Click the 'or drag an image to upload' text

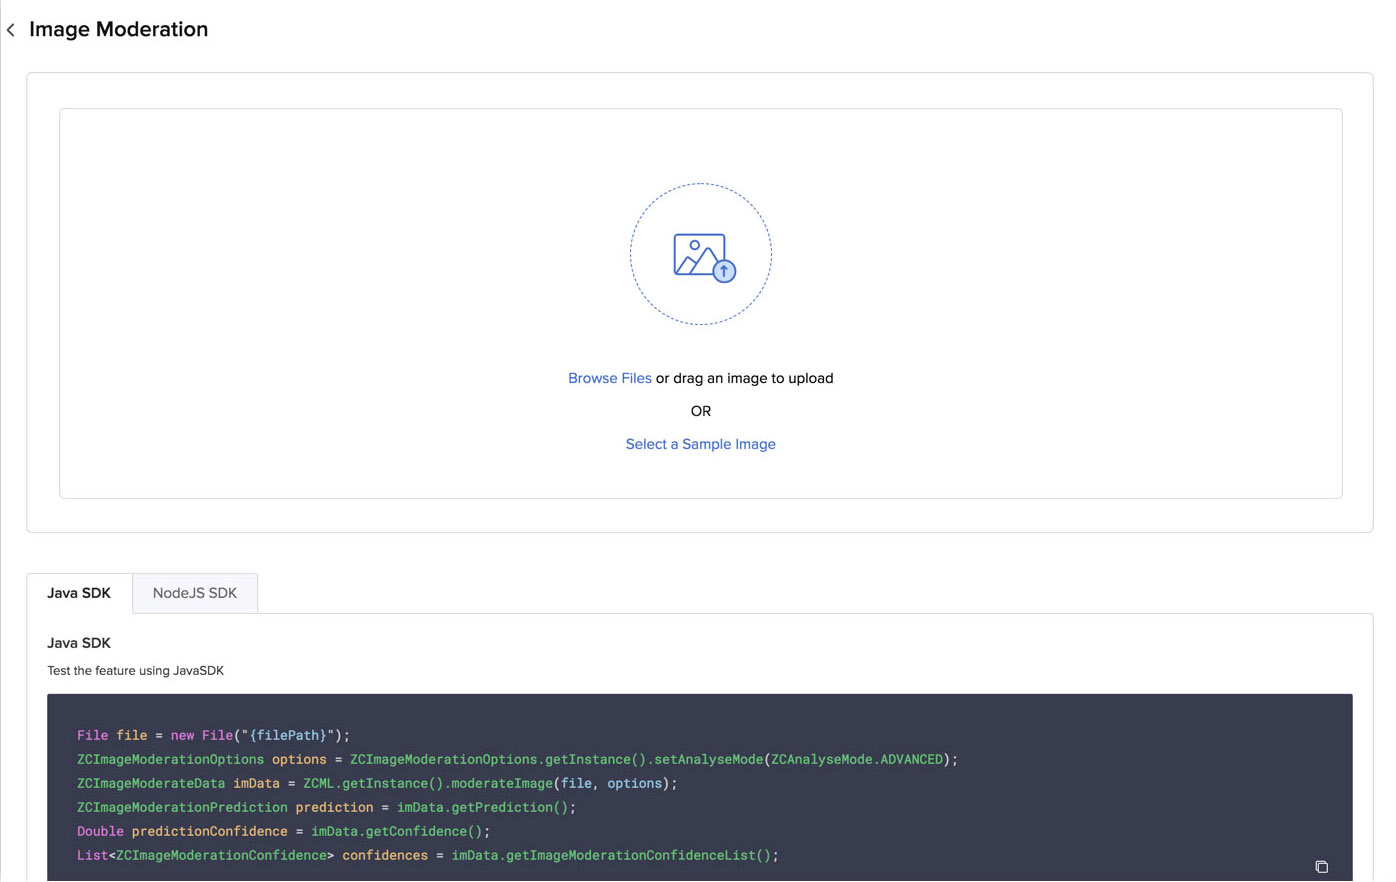[x=744, y=378]
